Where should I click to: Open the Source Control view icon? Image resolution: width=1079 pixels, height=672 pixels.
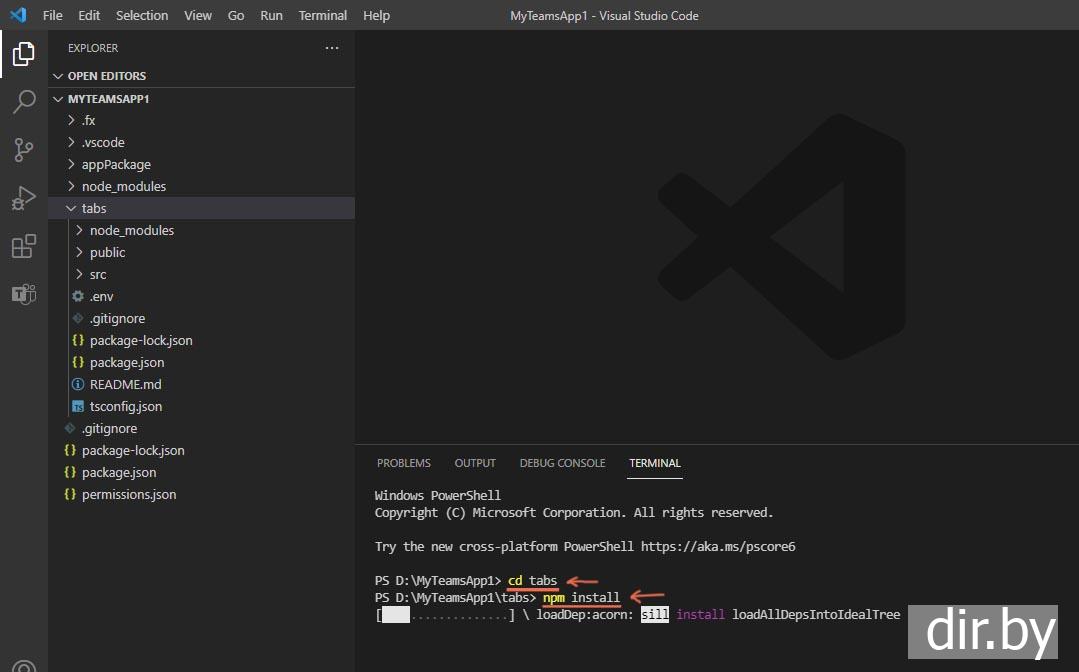pyautogui.click(x=24, y=150)
